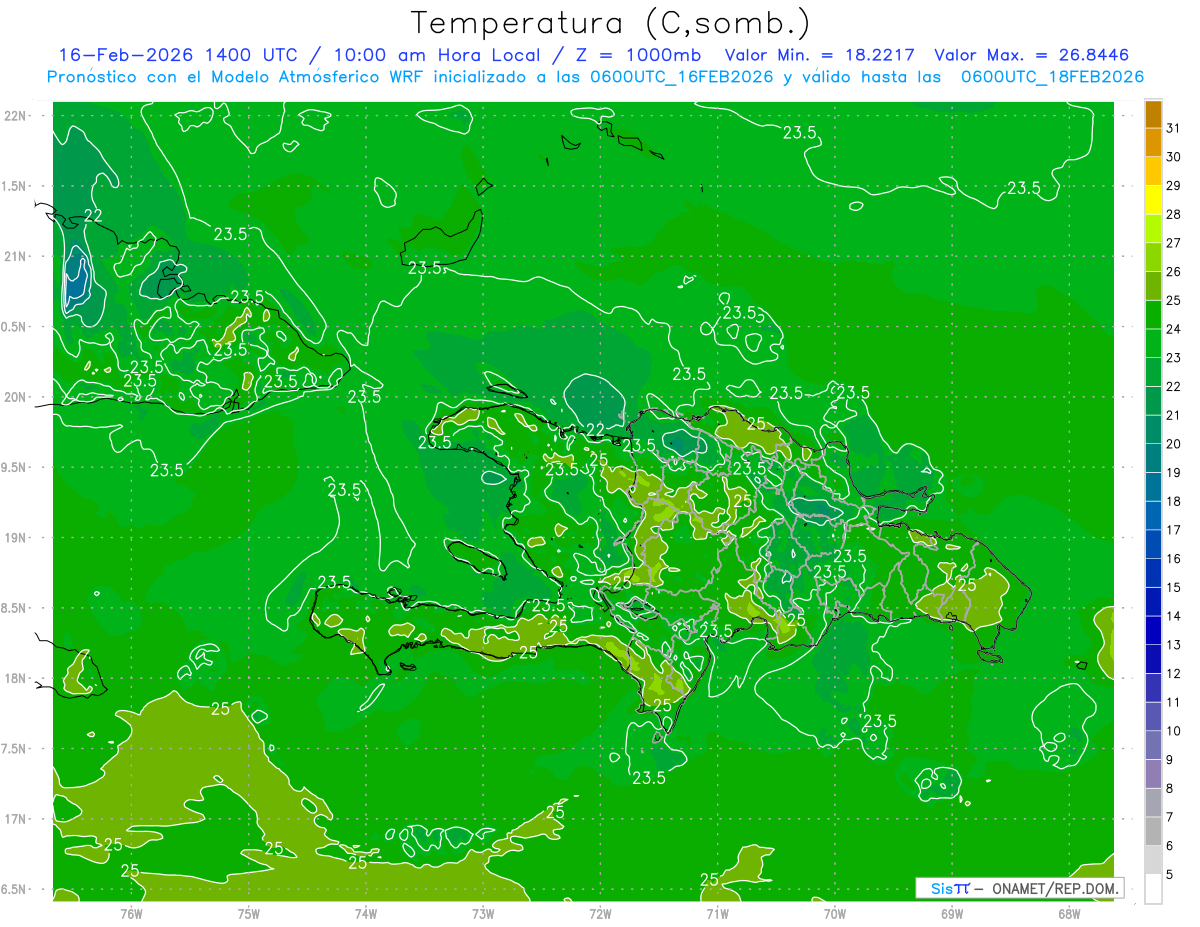Click the 75W longitude axis label

249,912
